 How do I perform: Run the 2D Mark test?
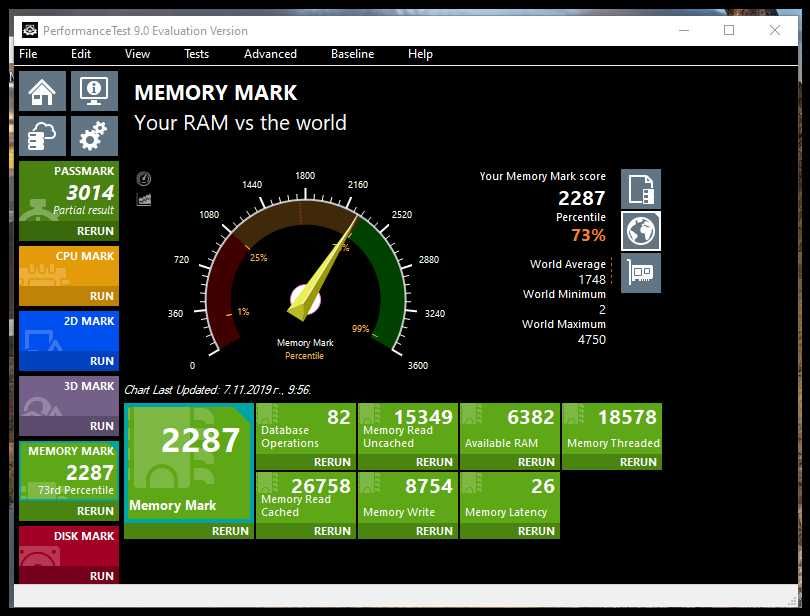click(101, 361)
